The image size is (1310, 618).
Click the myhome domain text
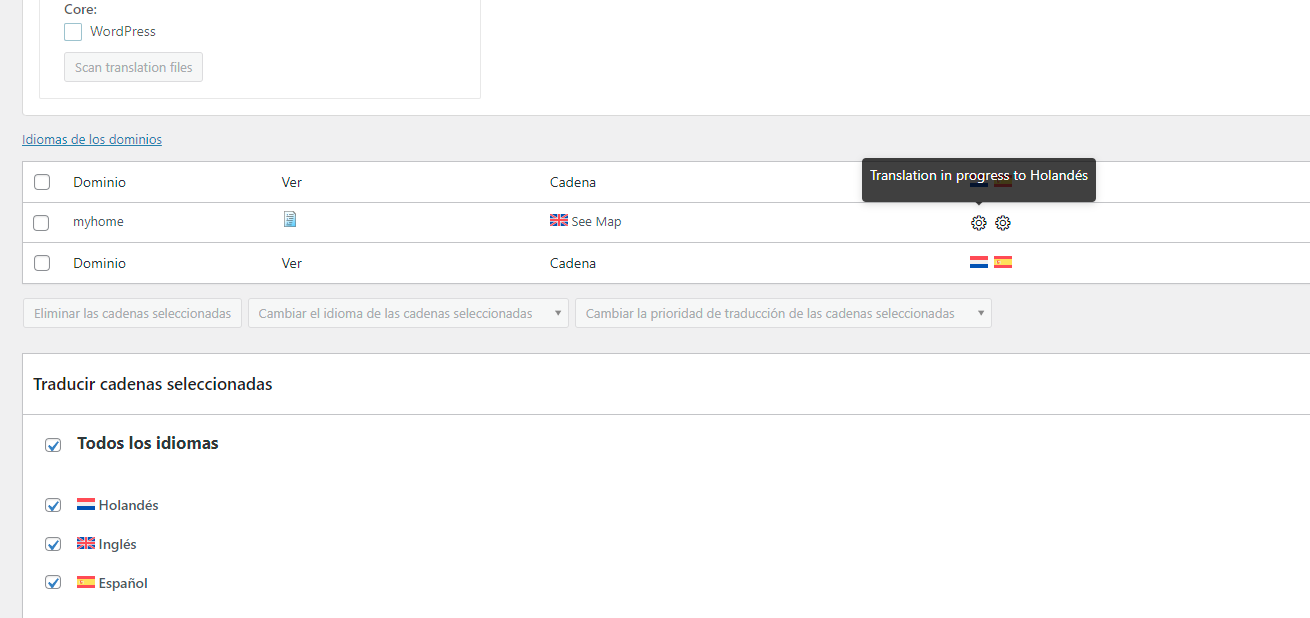pyautogui.click(x=98, y=222)
